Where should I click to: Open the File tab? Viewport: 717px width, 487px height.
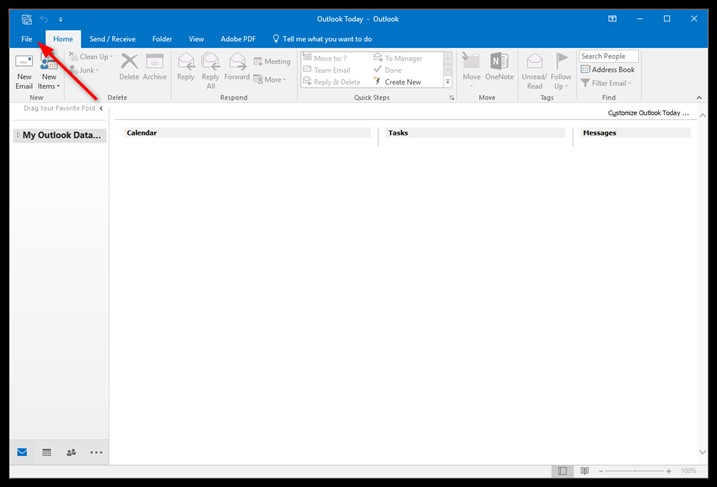(x=27, y=39)
